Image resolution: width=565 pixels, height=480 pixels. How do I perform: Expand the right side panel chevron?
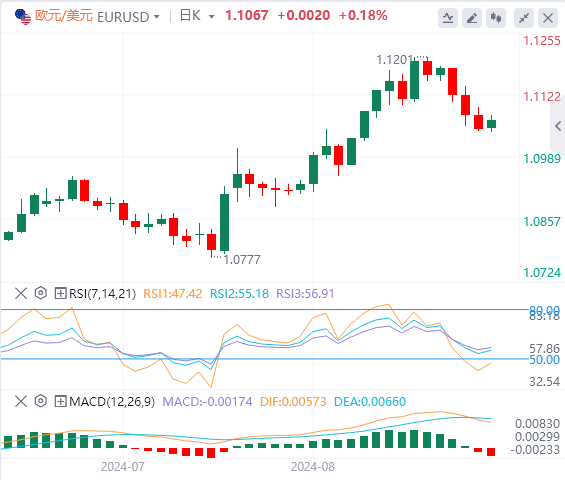[x=558, y=126]
